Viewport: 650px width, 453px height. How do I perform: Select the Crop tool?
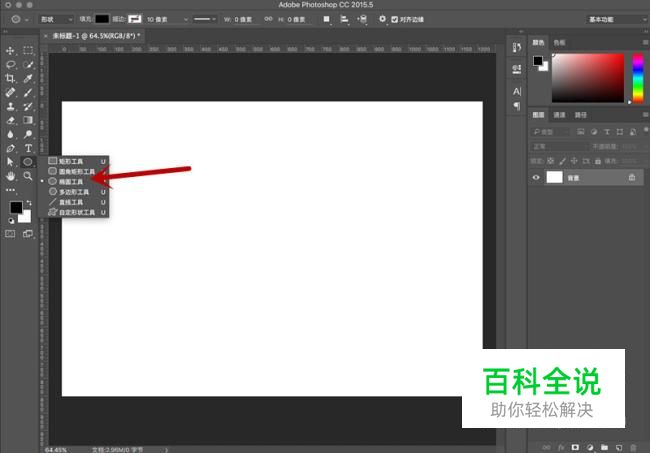[11, 78]
